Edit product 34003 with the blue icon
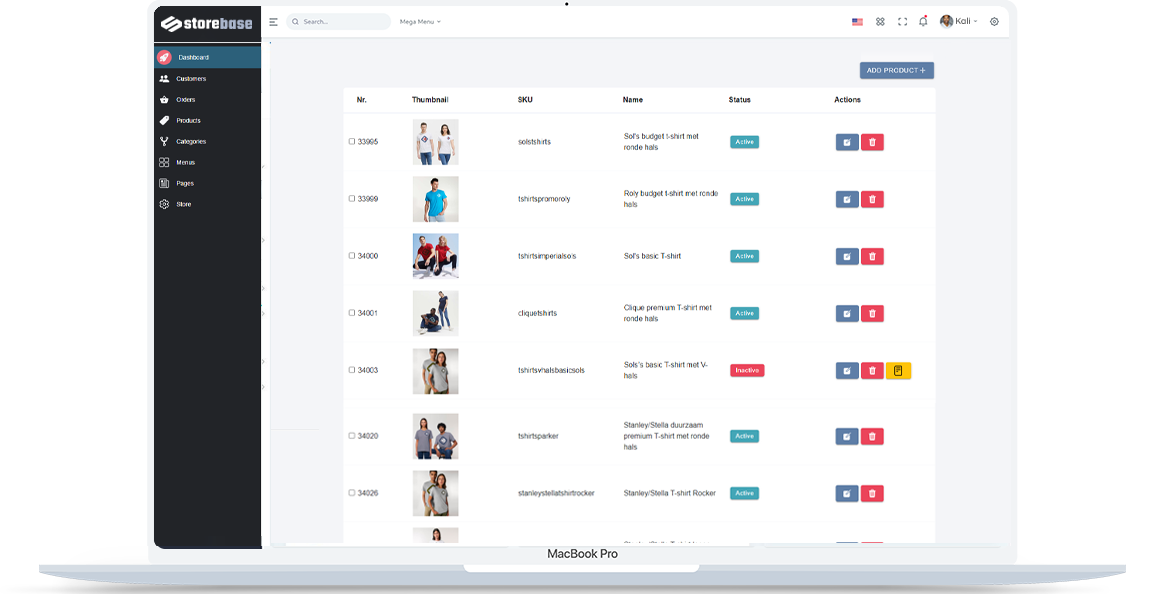This screenshot has height=594, width=1175. coord(847,370)
